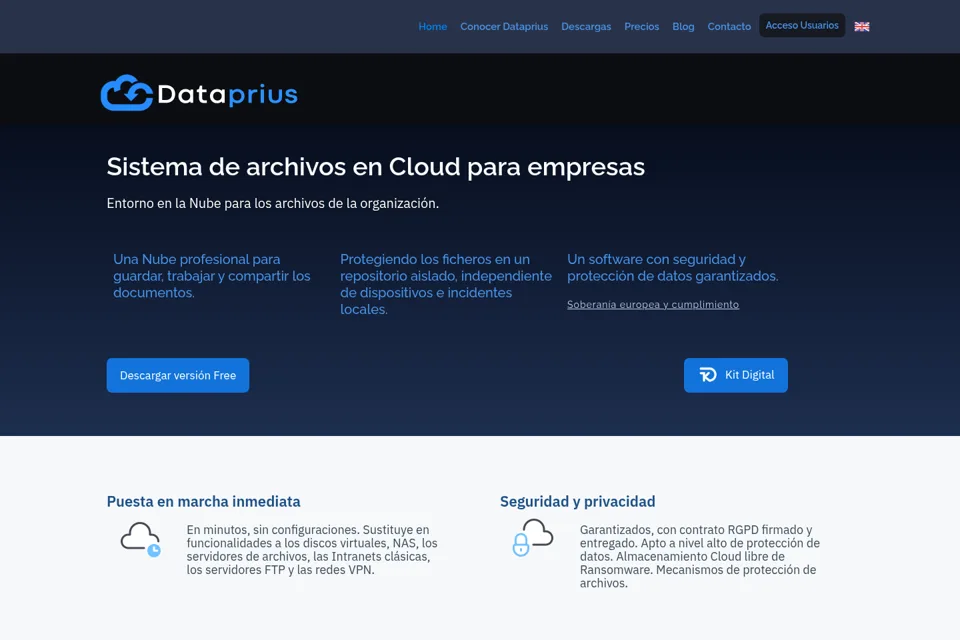Click the text Una Nube profesional para guardar

(x=212, y=276)
